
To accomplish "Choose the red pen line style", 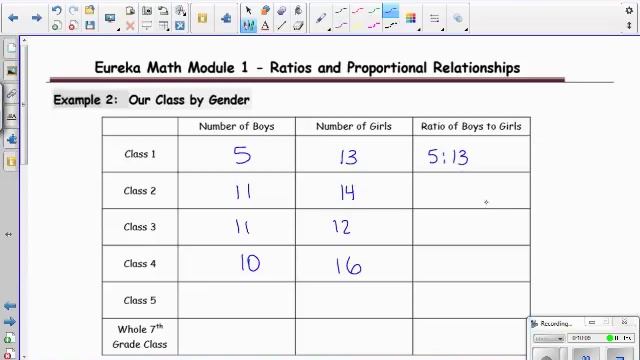I will [x=358, y=11].
